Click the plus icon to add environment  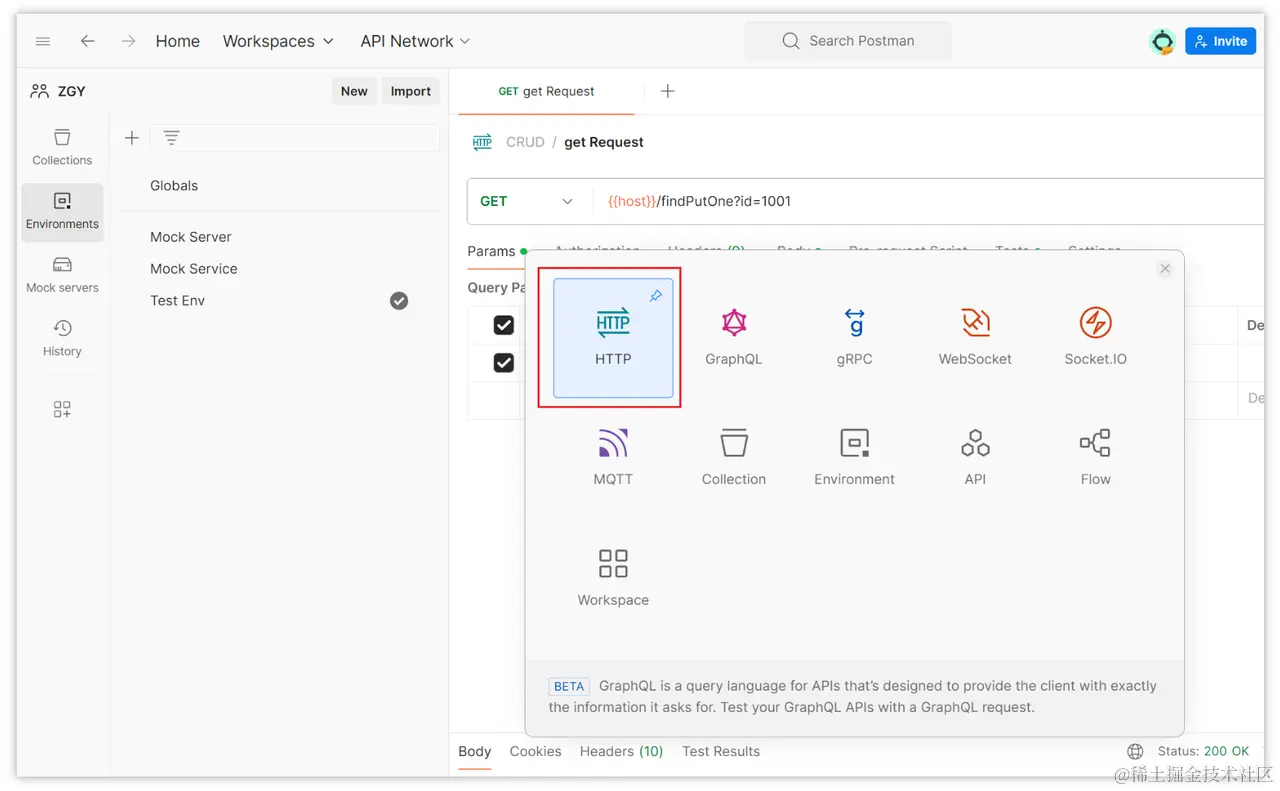(x=131, y=138)
